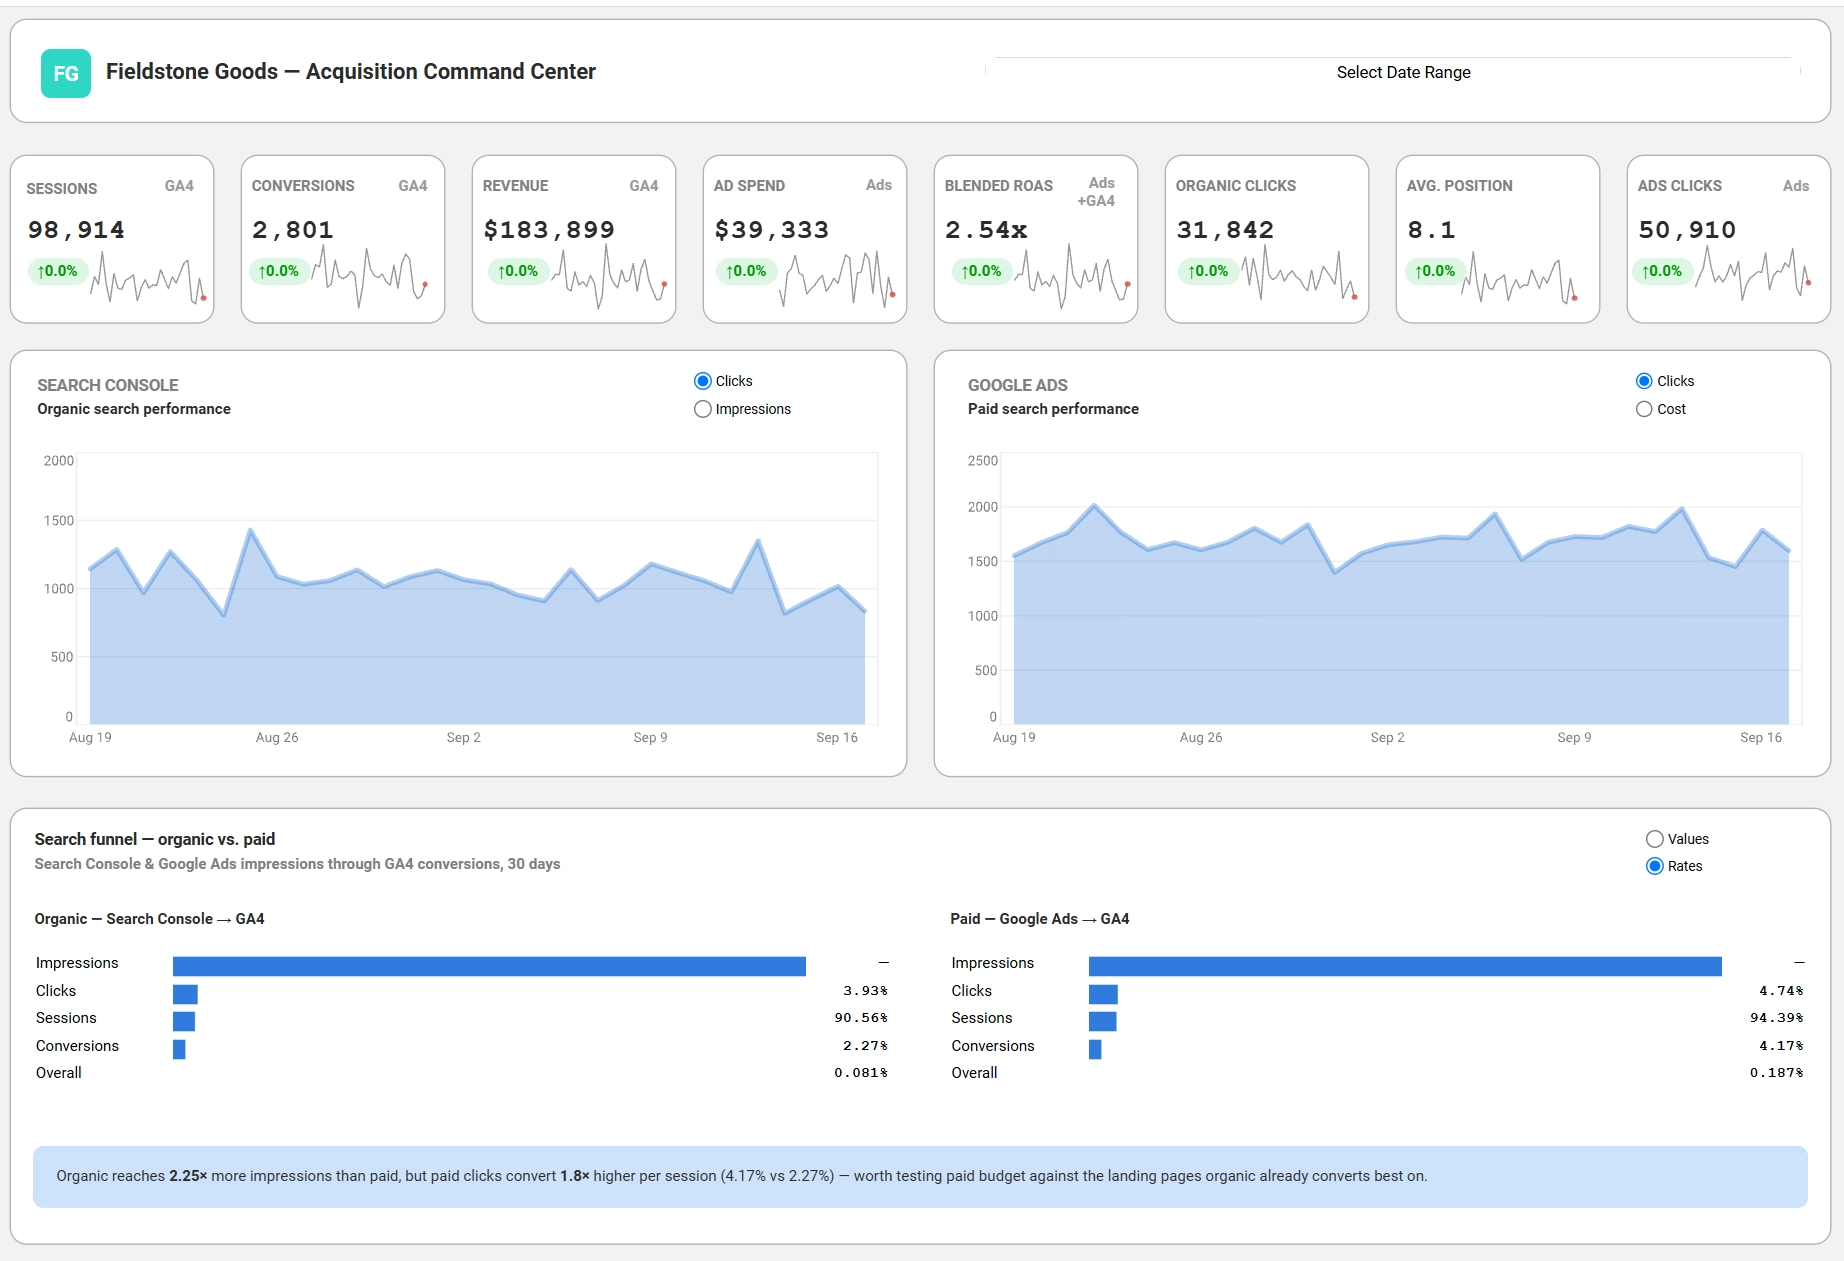
Task: Click the FG Fieldstone Goods logo icon
Action: (65, 73)
